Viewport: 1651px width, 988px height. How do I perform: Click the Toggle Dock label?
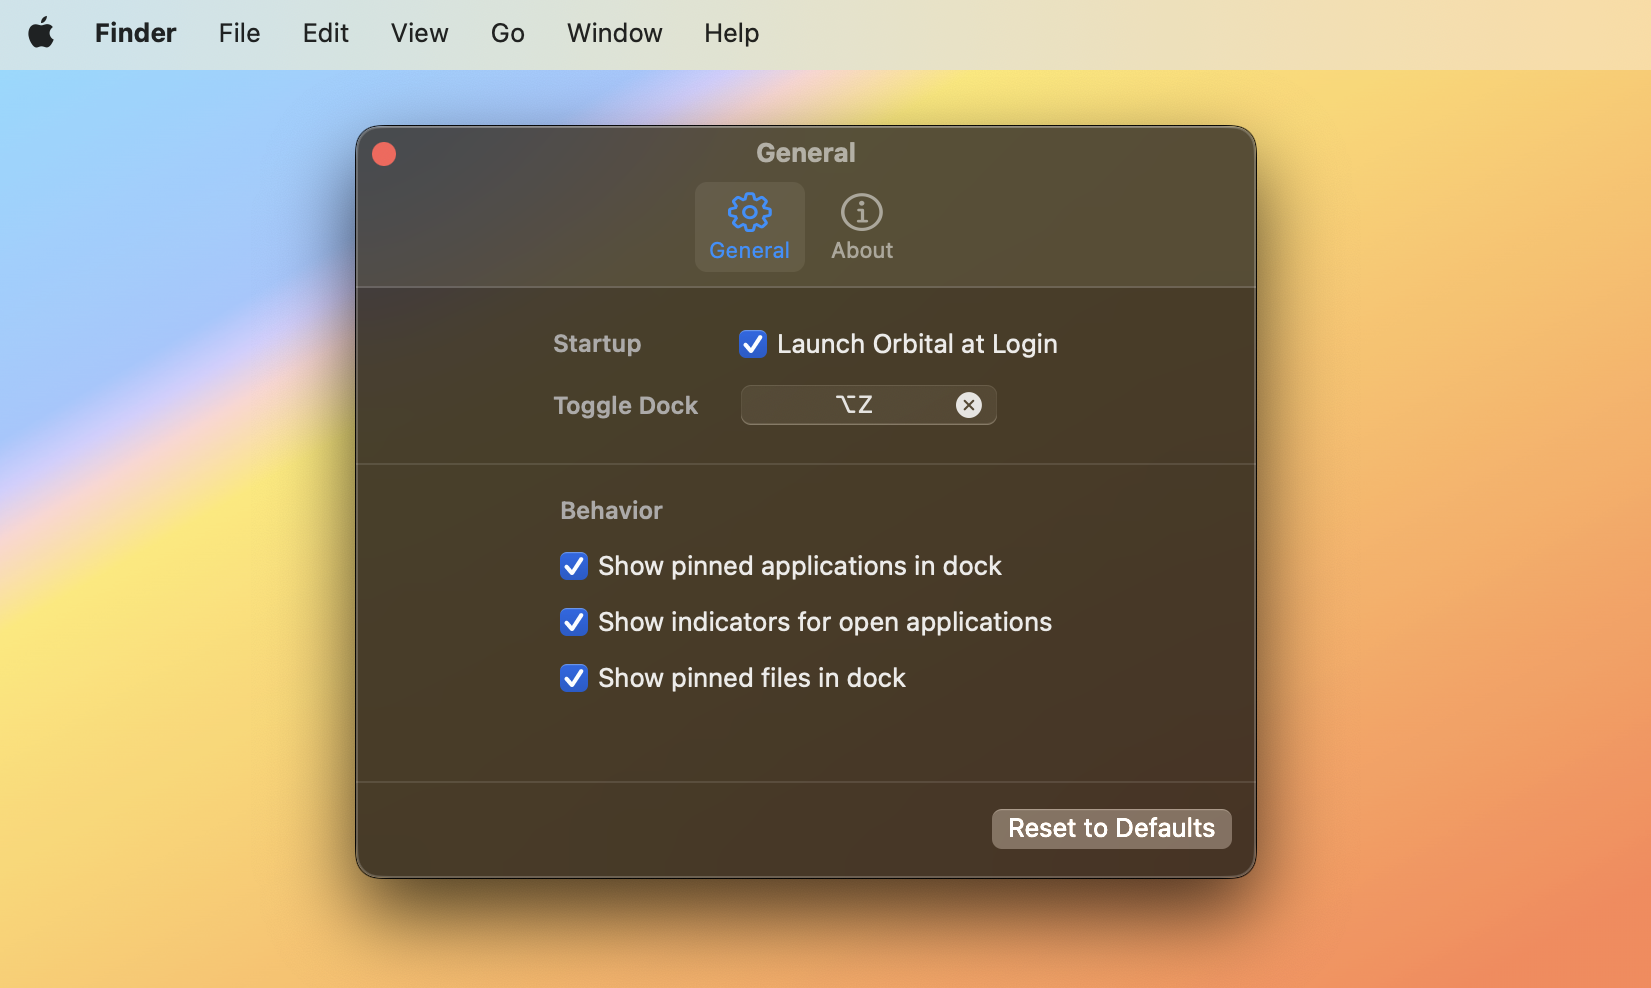[x=626, y=406]
